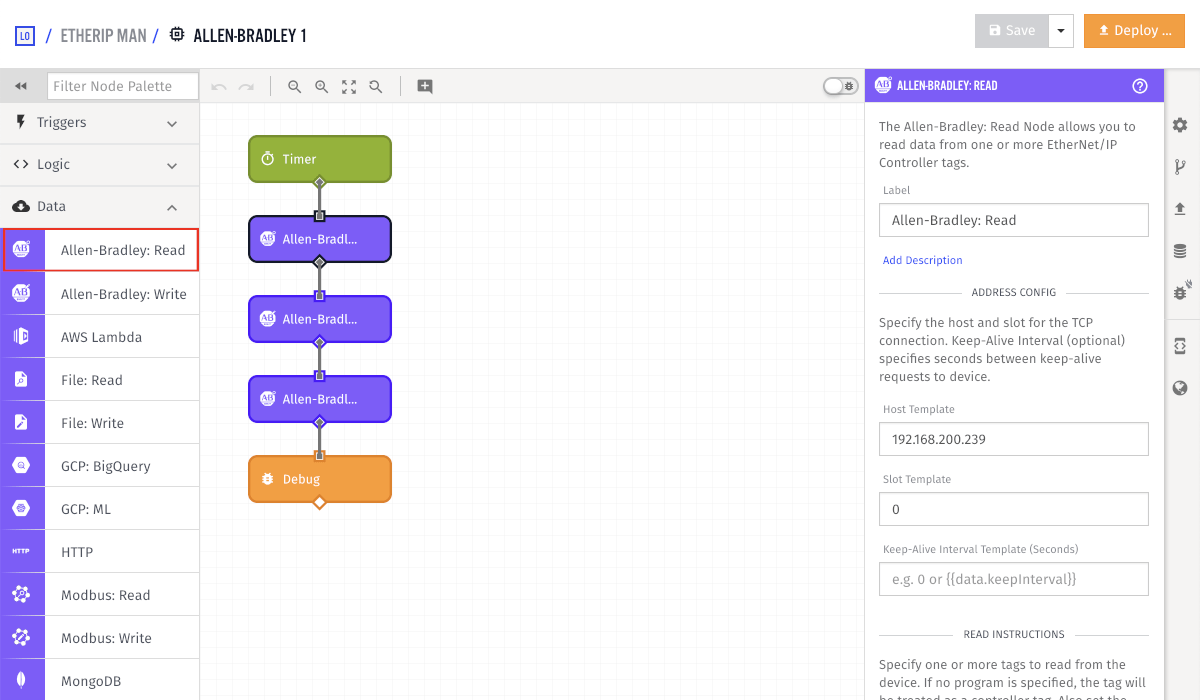This screenshot has width=1200, height=700.
Task: Select the Debug node on the canvas
Action: point(320,479)
